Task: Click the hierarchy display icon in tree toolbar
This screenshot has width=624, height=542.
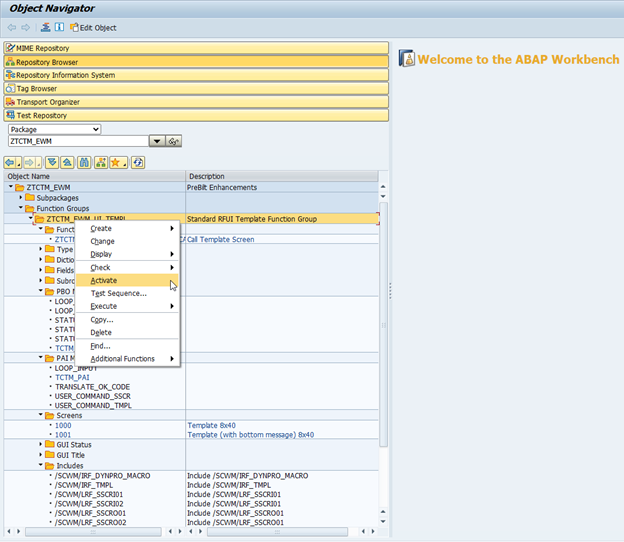Action: pos(101,162)
